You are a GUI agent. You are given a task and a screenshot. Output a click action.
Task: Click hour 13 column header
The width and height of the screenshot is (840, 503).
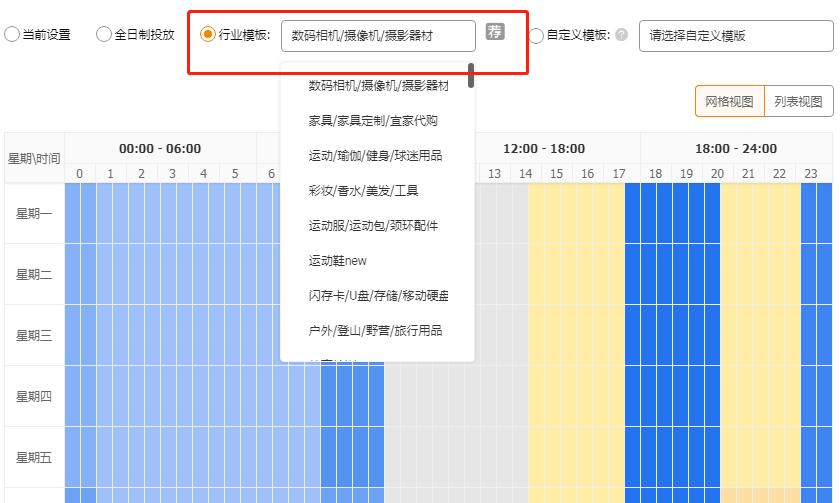click(x=494, y=174)
